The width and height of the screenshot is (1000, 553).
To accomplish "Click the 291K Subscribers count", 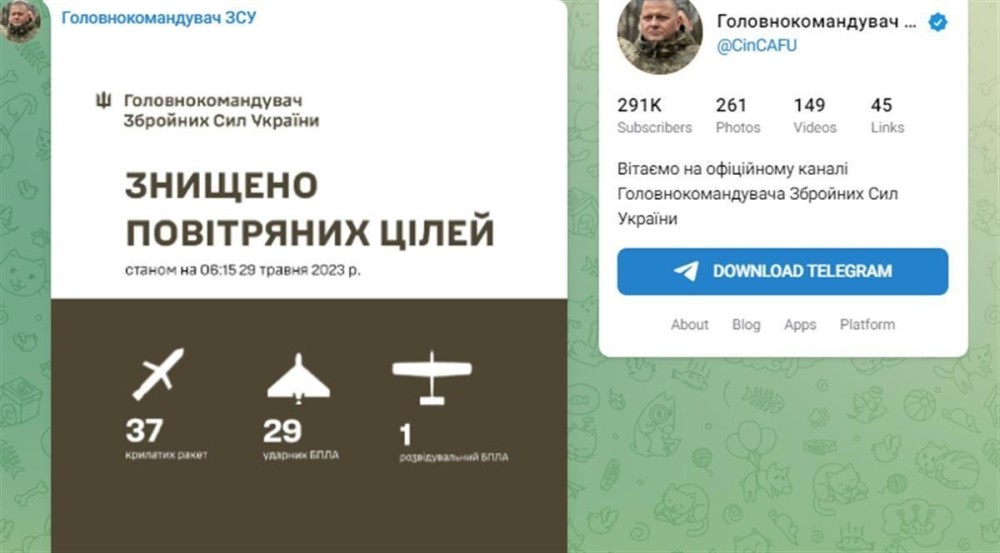I will (x=654, y=115).
